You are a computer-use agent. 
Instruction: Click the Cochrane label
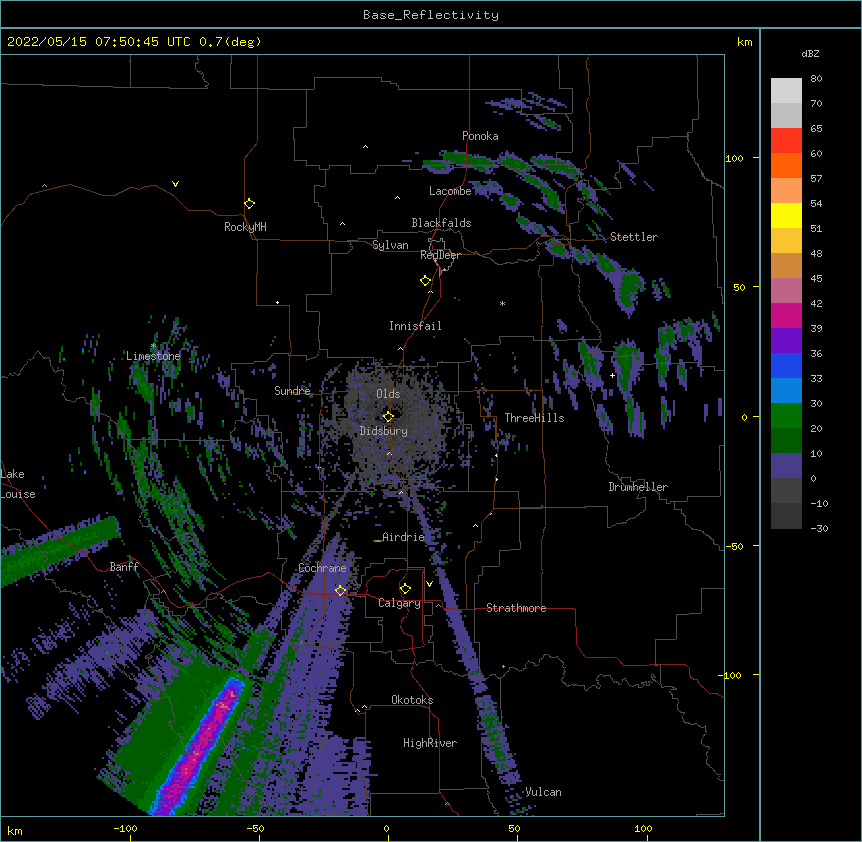[322, 568]
